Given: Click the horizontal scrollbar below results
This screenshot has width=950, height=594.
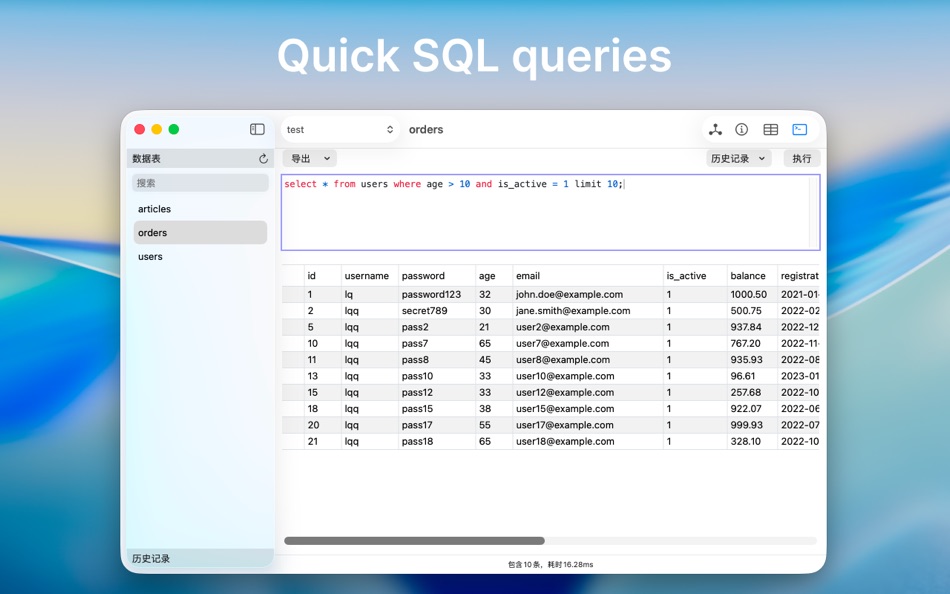Looking at the screenshot, I should pyautogui.click(x=414, y=539).
